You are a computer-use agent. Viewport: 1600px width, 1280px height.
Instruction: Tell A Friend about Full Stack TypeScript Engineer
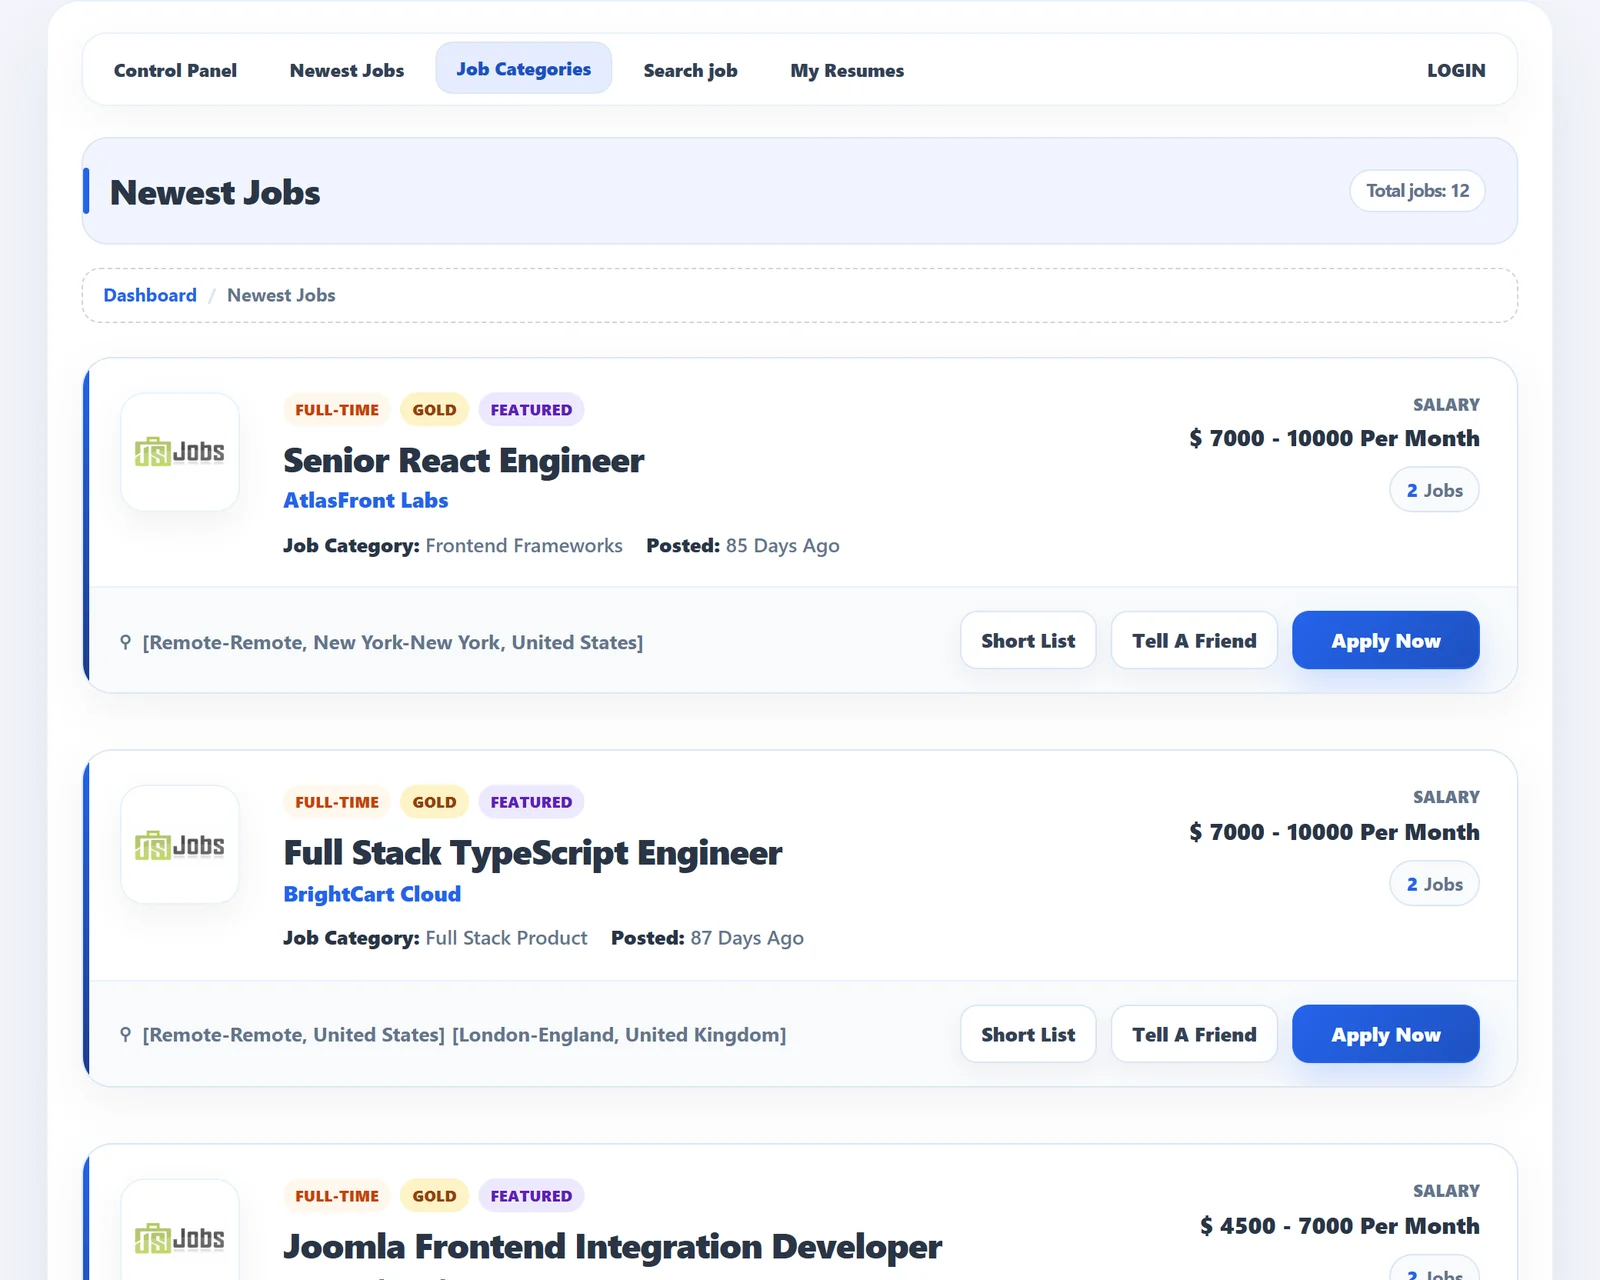[x=1194, y=1034]
